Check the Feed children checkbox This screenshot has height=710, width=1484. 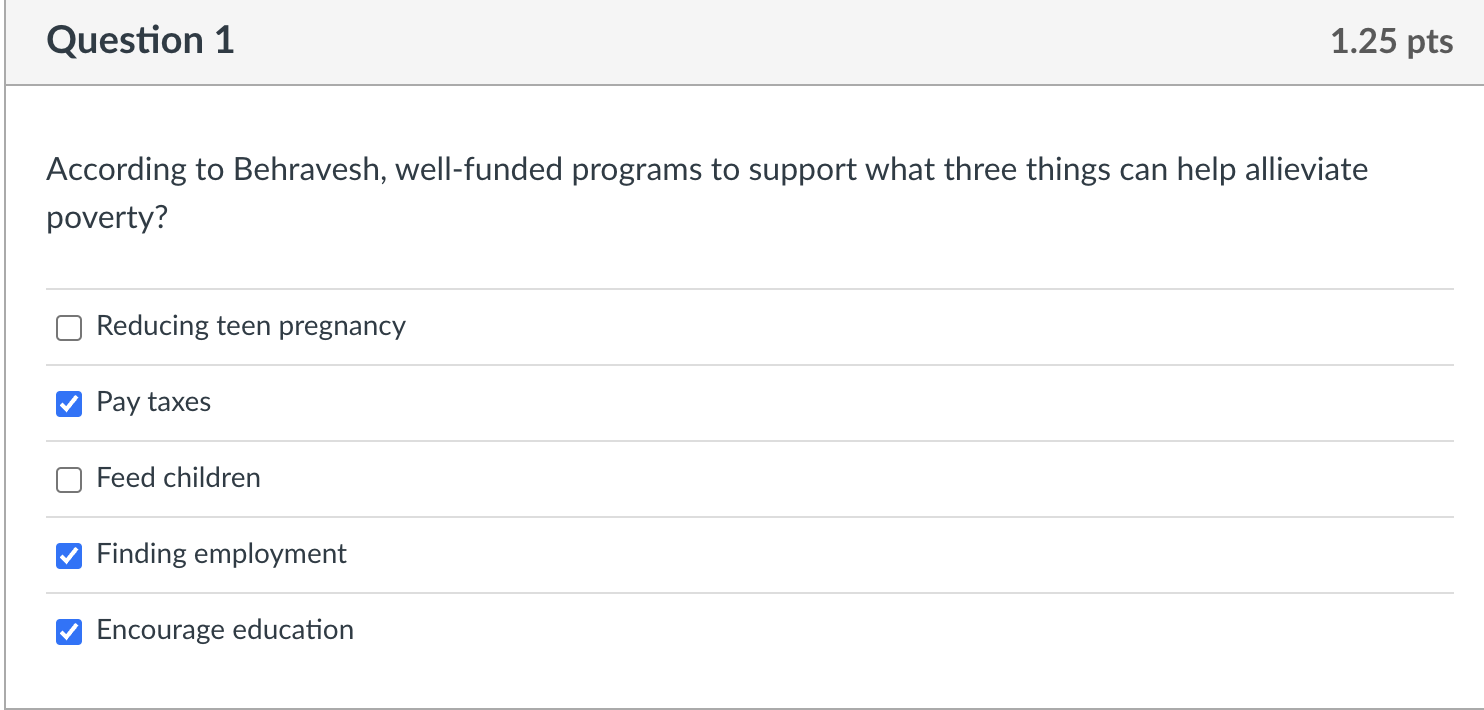(68, 479)
